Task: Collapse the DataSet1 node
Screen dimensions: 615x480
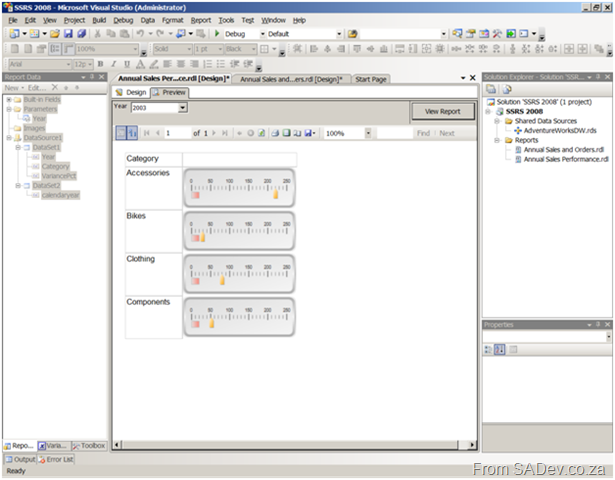Action: click(18, 147)
